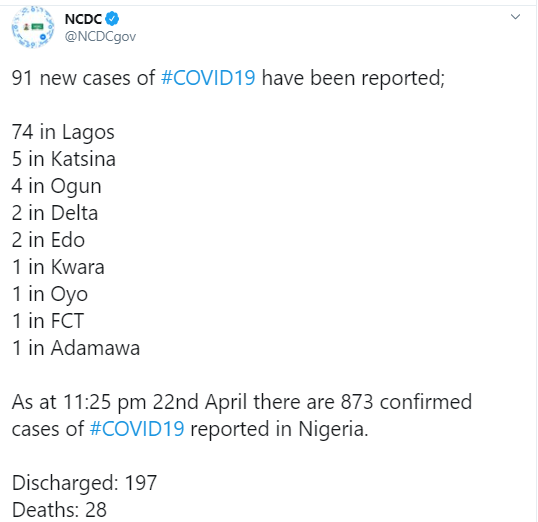538x522 pixels.
Task: Click the 'Deaths: 28' line
Action: pyautogui.click(x=59, y=510)
